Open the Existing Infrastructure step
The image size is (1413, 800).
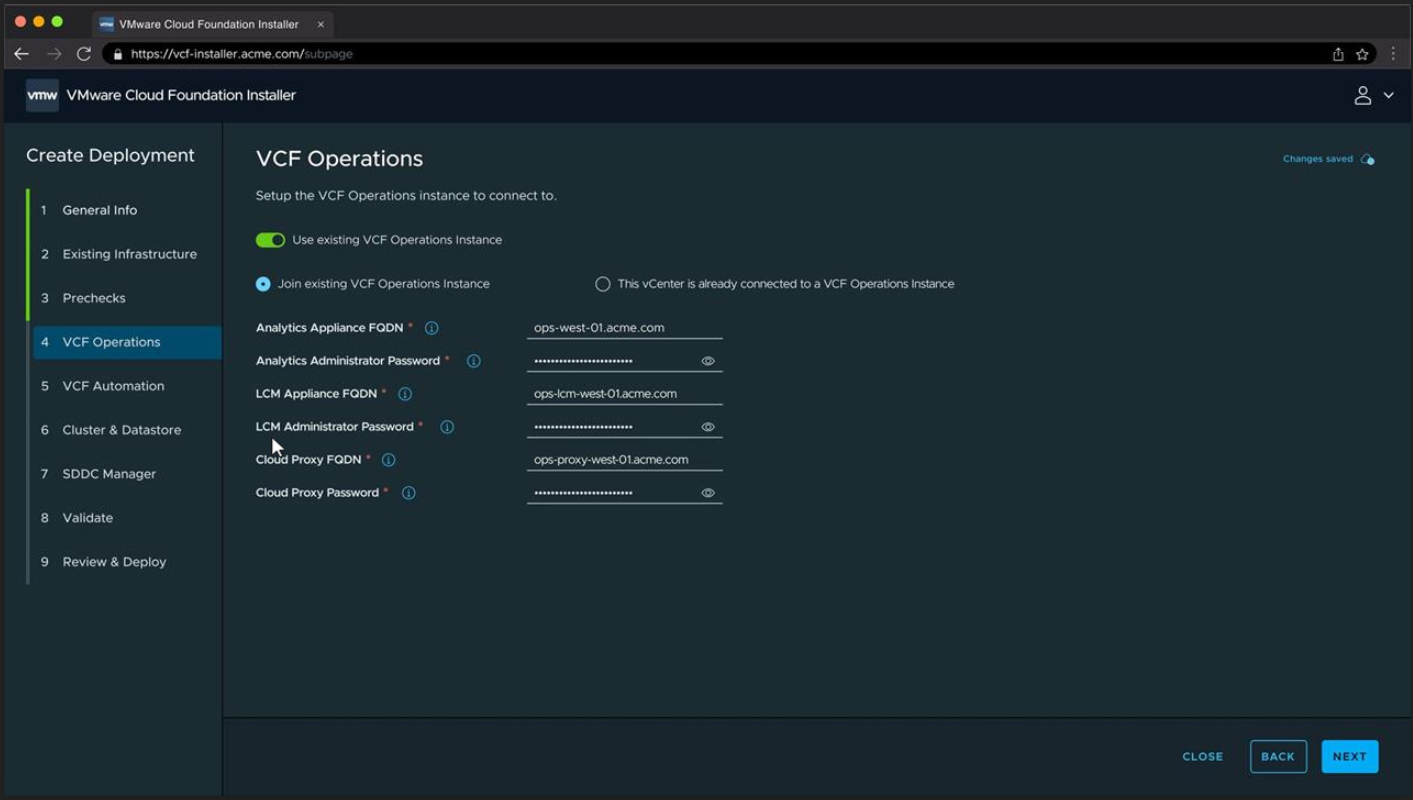(127, 254)
